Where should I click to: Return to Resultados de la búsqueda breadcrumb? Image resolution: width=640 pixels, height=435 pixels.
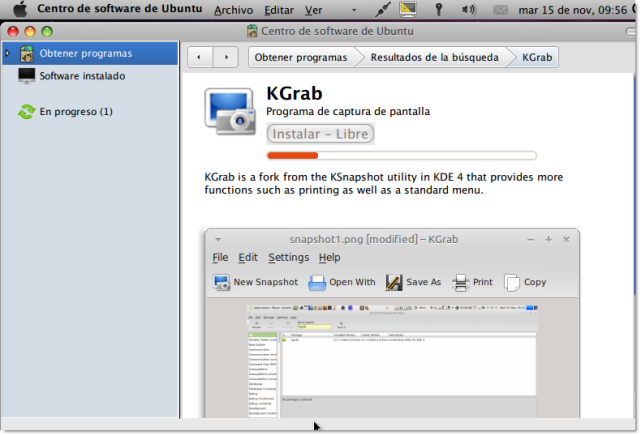pos(434,57)
